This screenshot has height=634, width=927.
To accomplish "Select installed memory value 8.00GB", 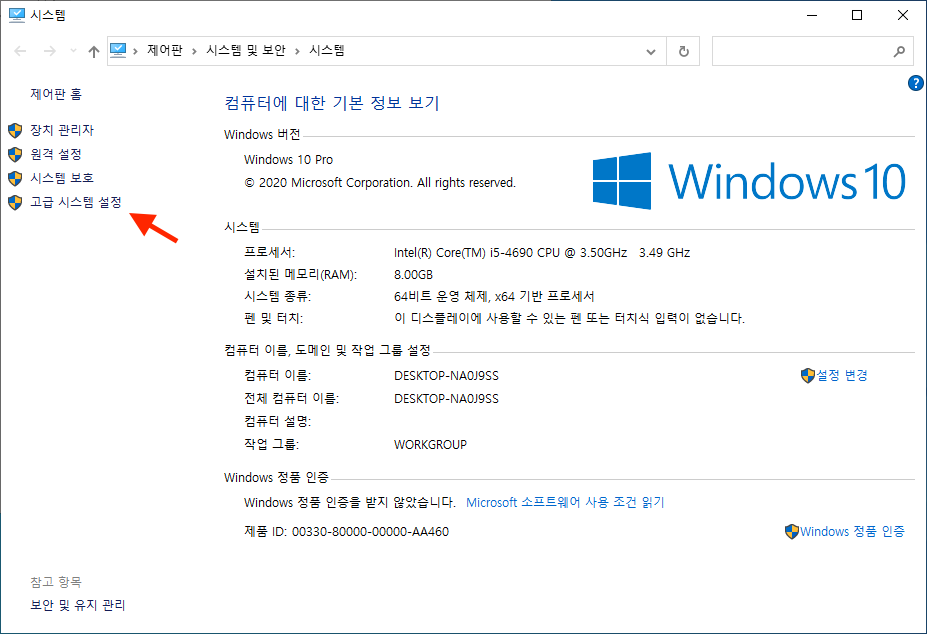I will click(x=413, y=275).
